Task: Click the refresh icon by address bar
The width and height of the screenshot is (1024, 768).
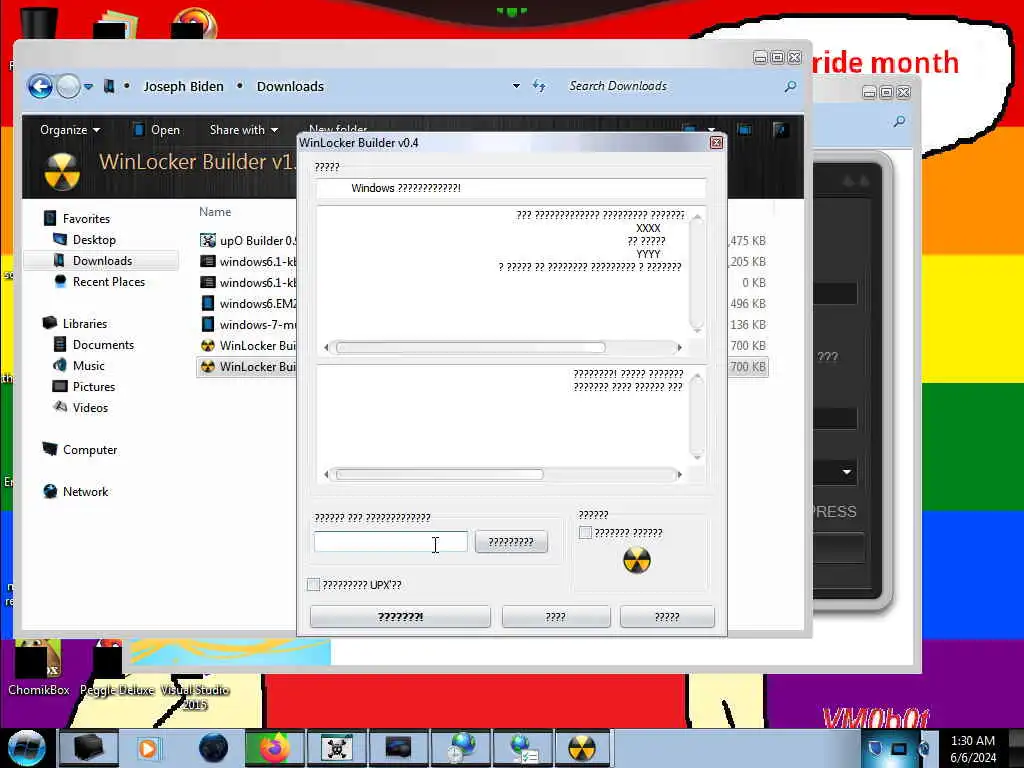Action: (x=539, y=86)
